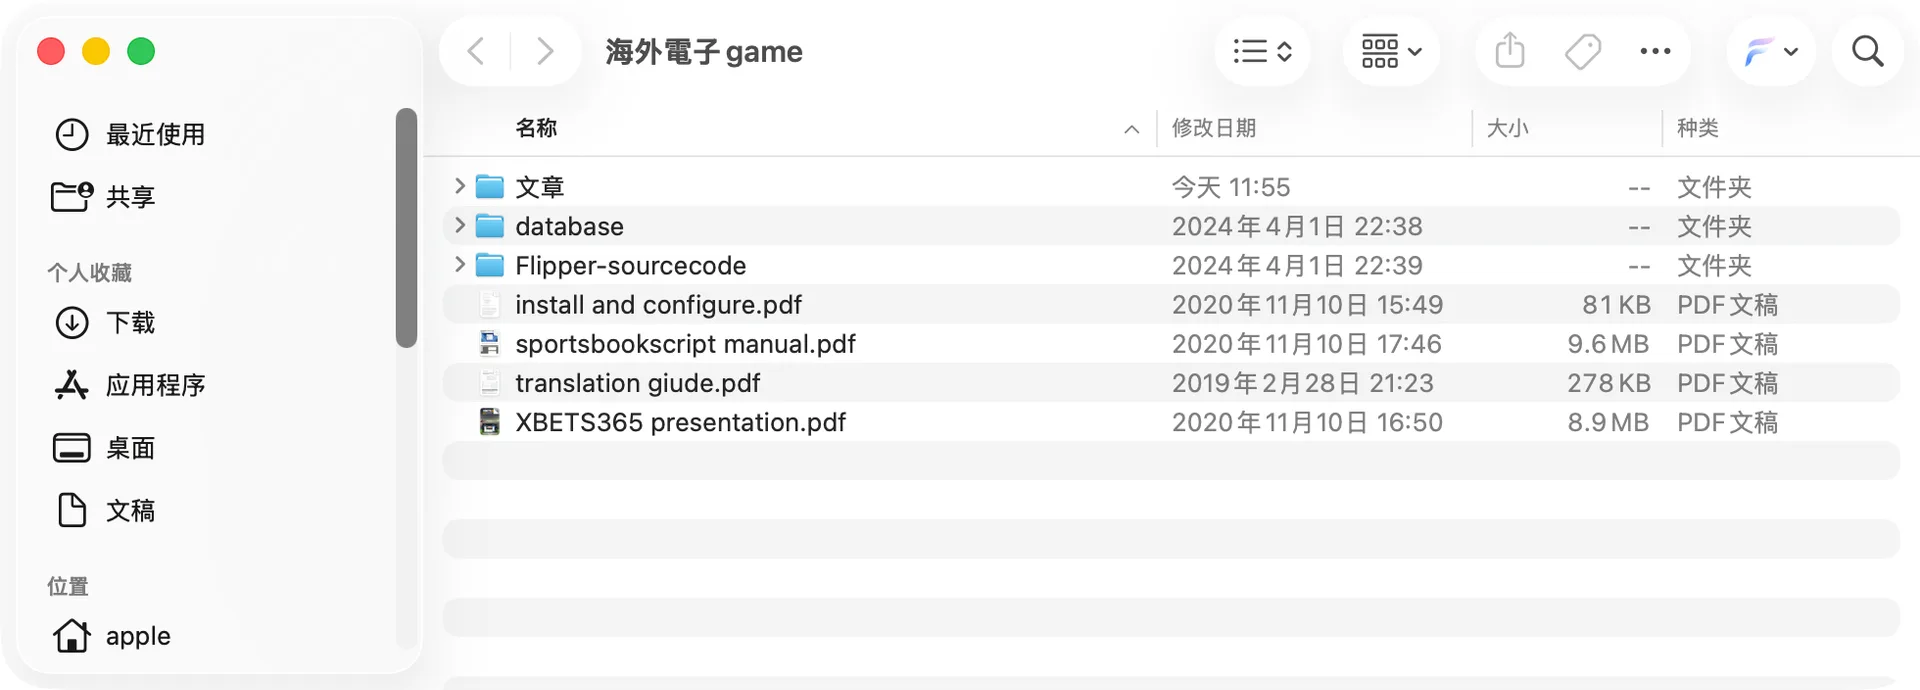The height and width of the screenshot is (690, 1920).
Task: Open 共享 shared folder in sidebar
Action: [x=104, y=196]
